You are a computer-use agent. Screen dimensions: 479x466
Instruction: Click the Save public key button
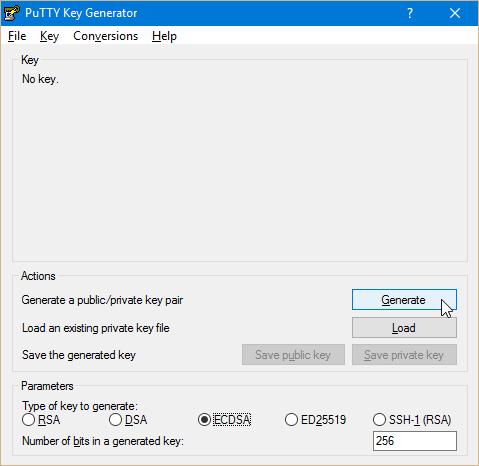coord(293,355)
